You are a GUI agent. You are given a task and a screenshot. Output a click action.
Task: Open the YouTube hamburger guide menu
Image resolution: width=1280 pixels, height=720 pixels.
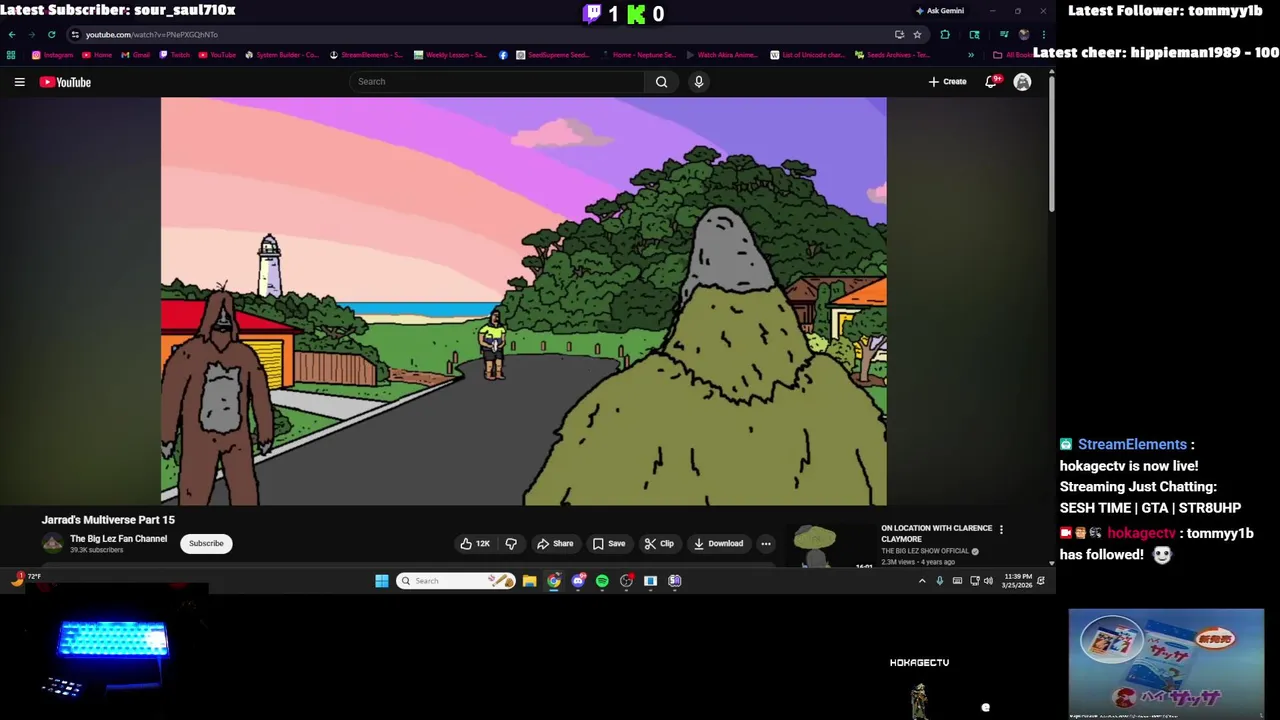(19, 82)
